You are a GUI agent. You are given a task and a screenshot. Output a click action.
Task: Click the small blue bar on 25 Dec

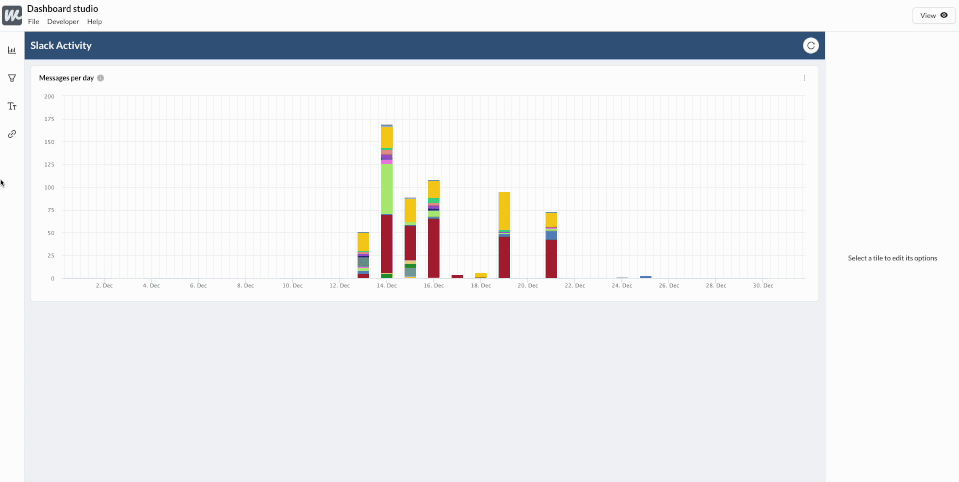coord(645,277)
